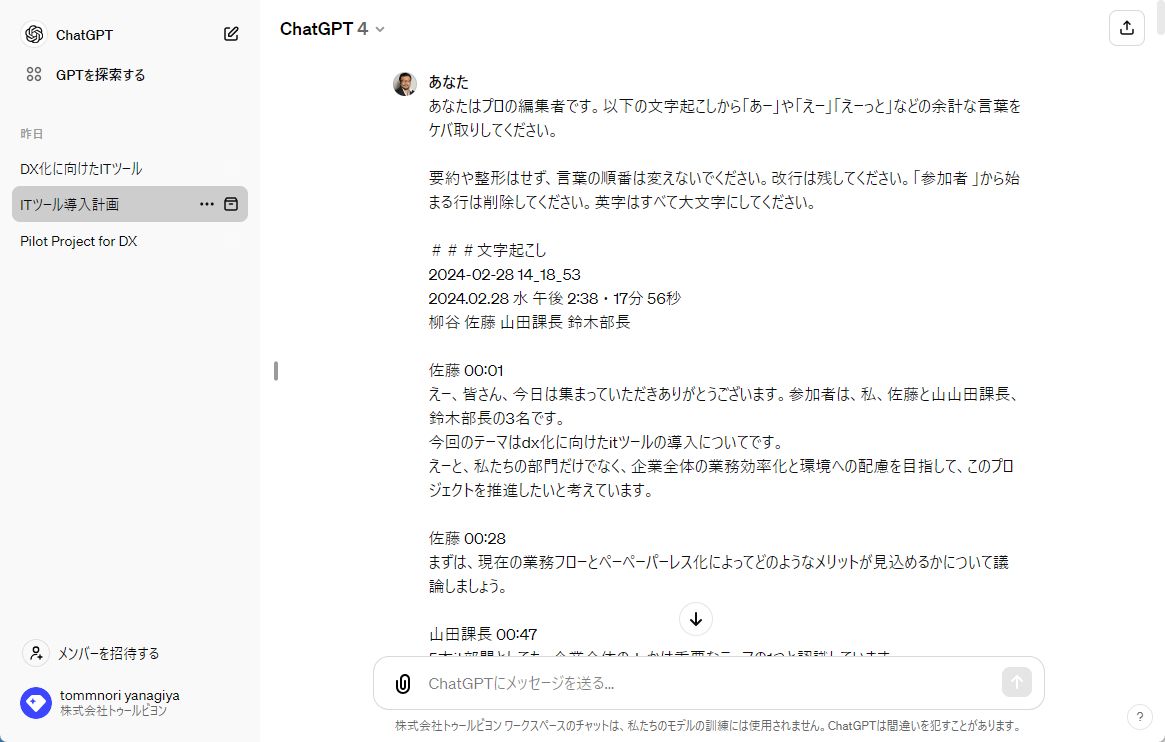The height and width of the screenshot is (742, 1165).
Task: Click the メンバーを招待する link
Action: click(x=108, y=653)
